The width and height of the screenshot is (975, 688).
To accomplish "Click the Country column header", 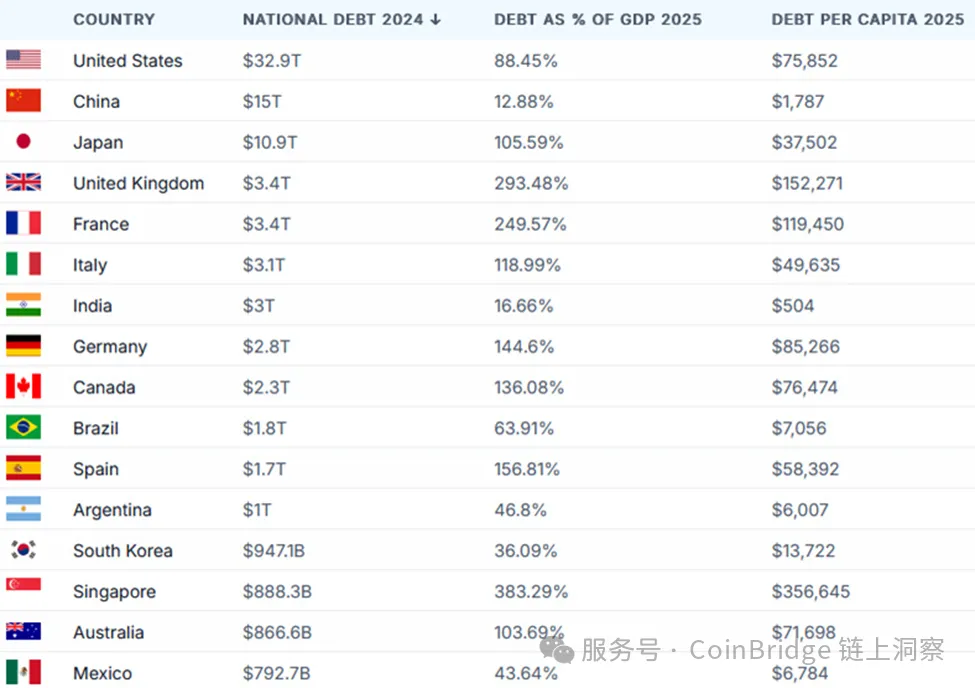I will click(x=114, y=19).
